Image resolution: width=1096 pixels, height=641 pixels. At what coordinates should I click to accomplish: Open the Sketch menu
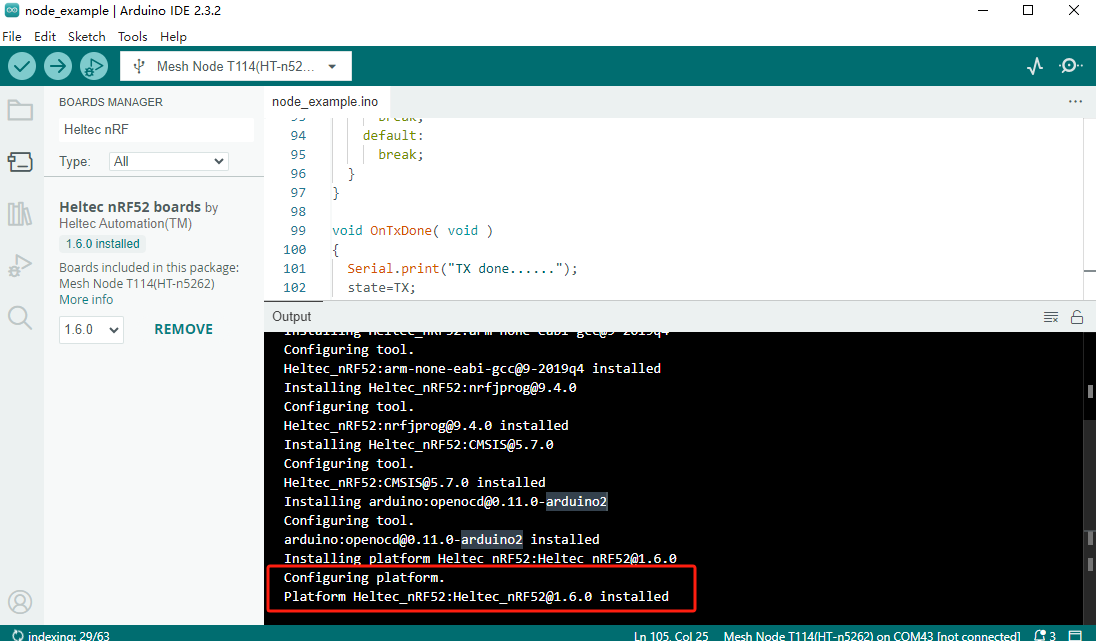(86, 36)
